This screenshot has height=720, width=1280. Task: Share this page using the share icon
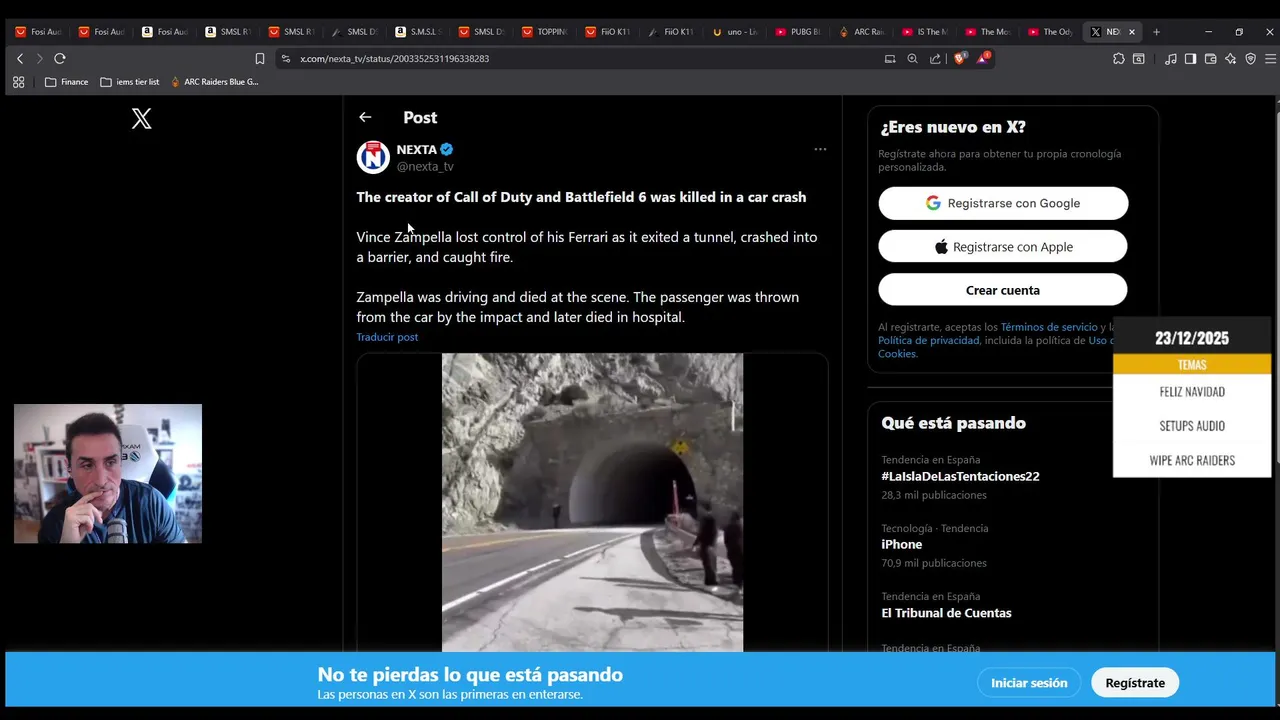(x=935, y=59)
